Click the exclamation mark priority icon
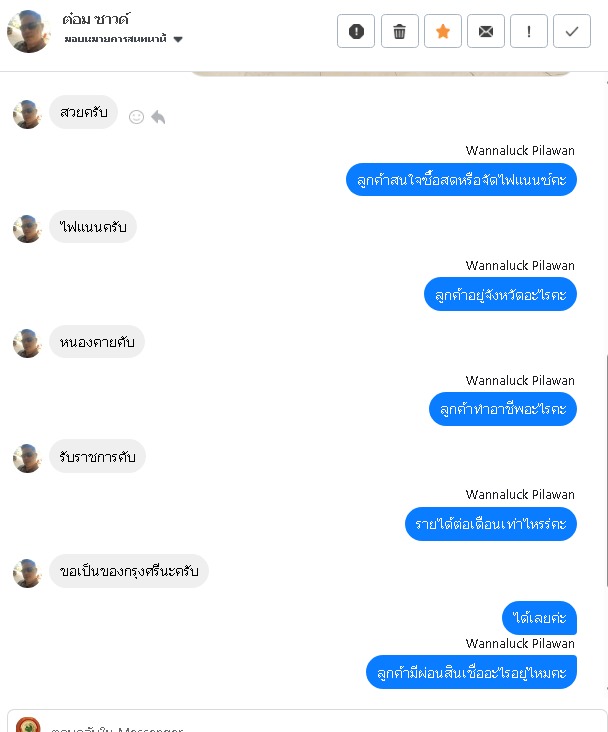608x732 pixels. pyautogui.click(x=529, y=31)
